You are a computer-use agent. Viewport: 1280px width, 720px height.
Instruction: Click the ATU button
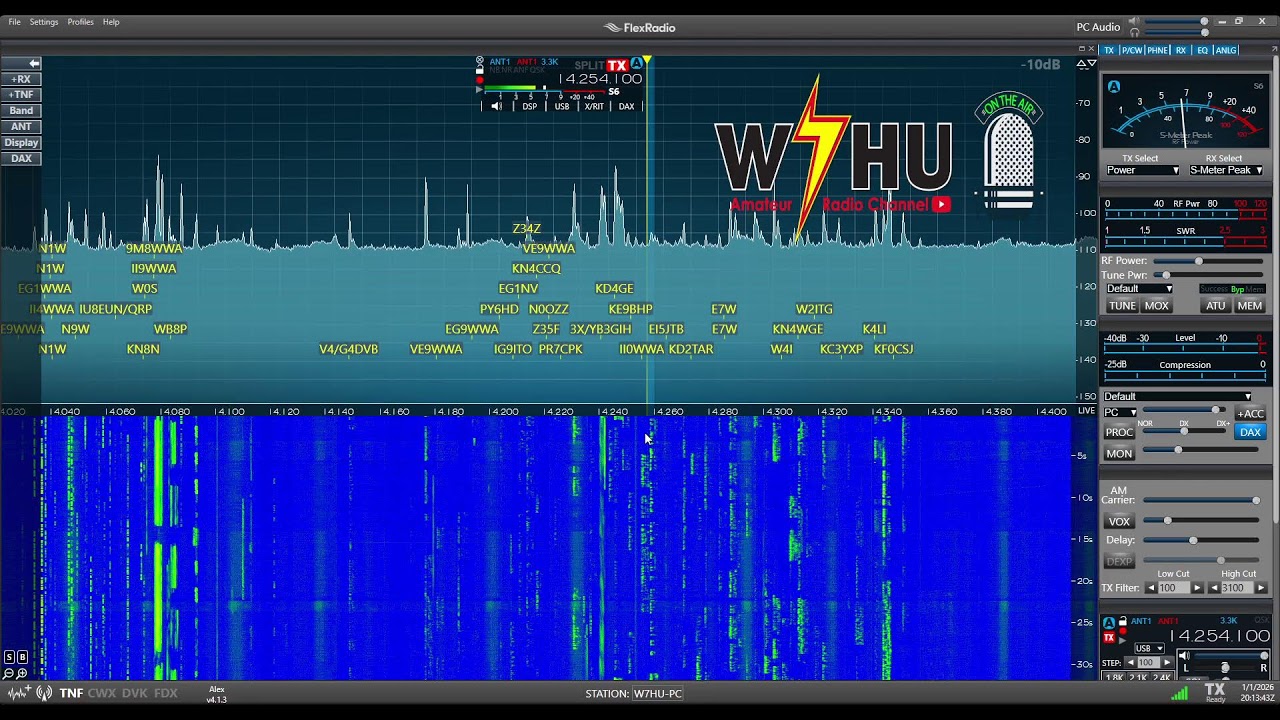[1215, 306]
